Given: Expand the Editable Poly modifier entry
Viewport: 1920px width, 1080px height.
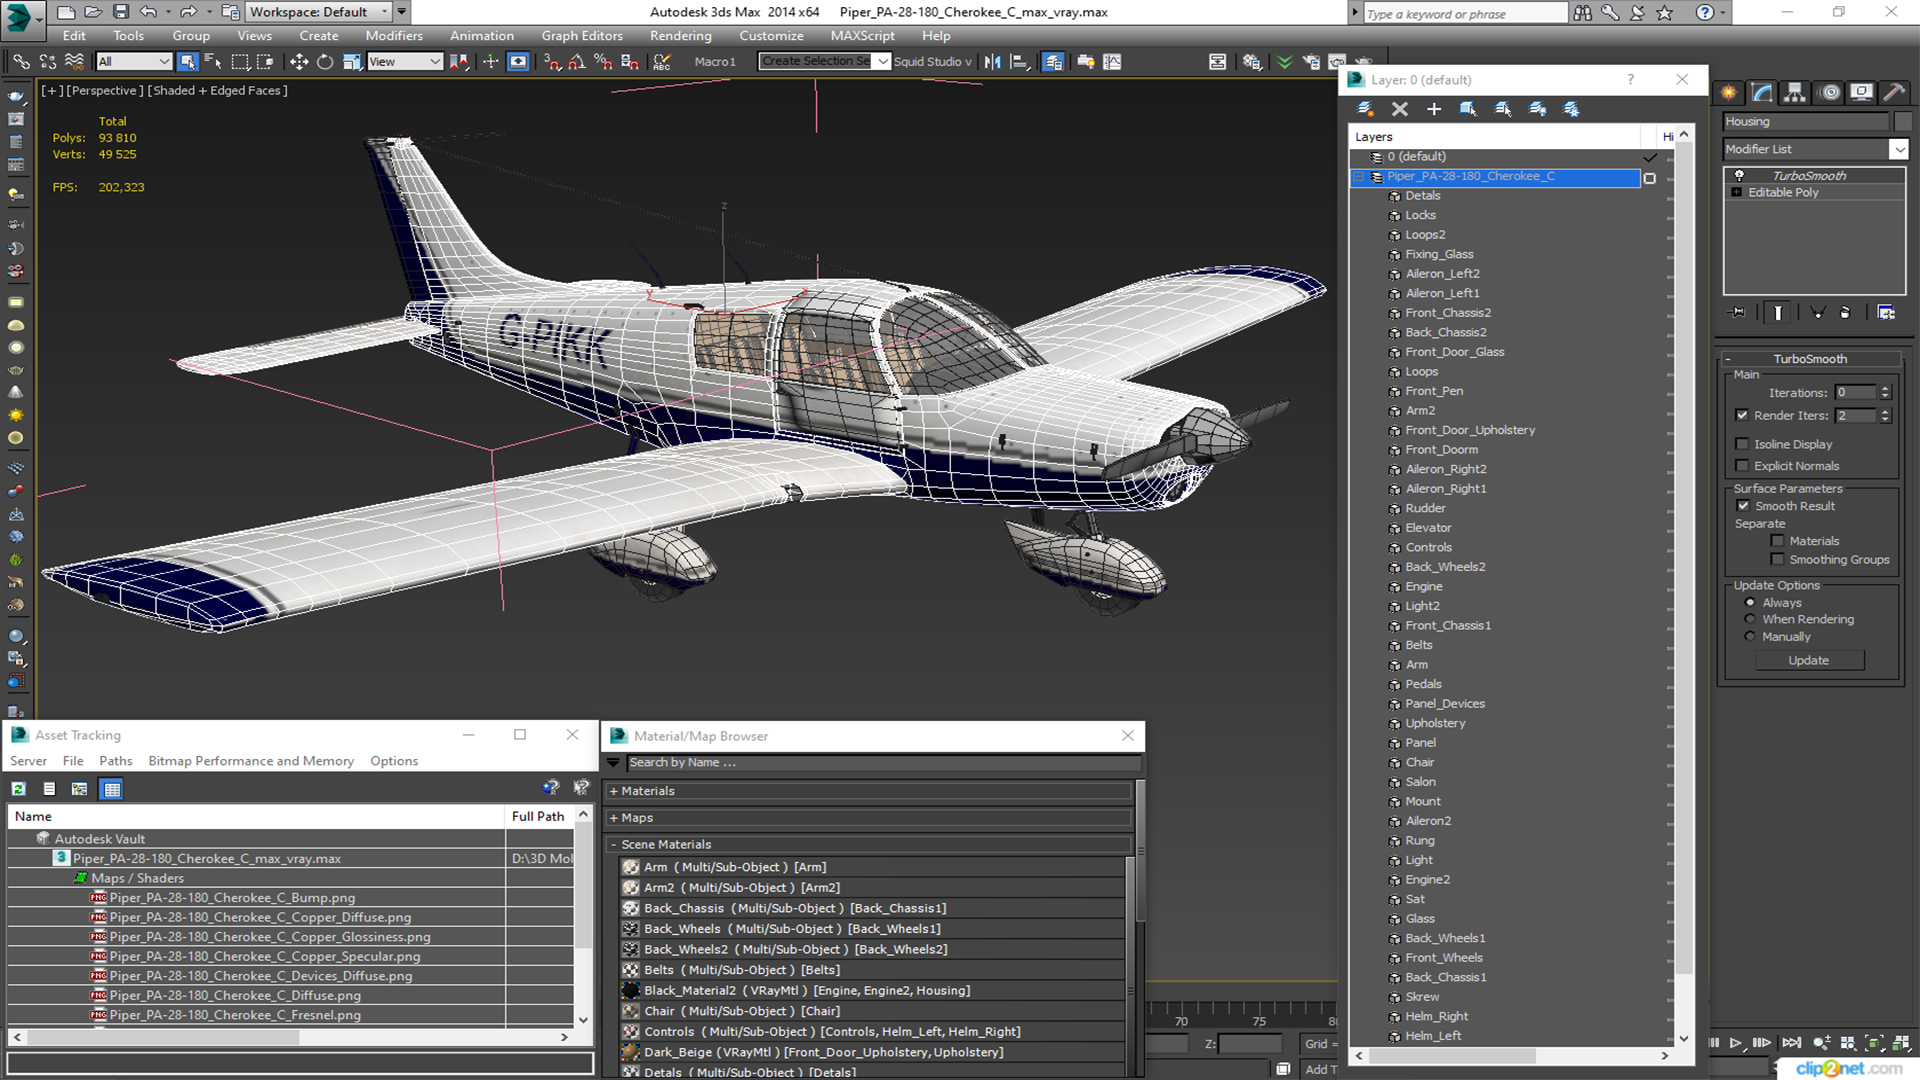Looking at the screenshot, I should 1737,192.
